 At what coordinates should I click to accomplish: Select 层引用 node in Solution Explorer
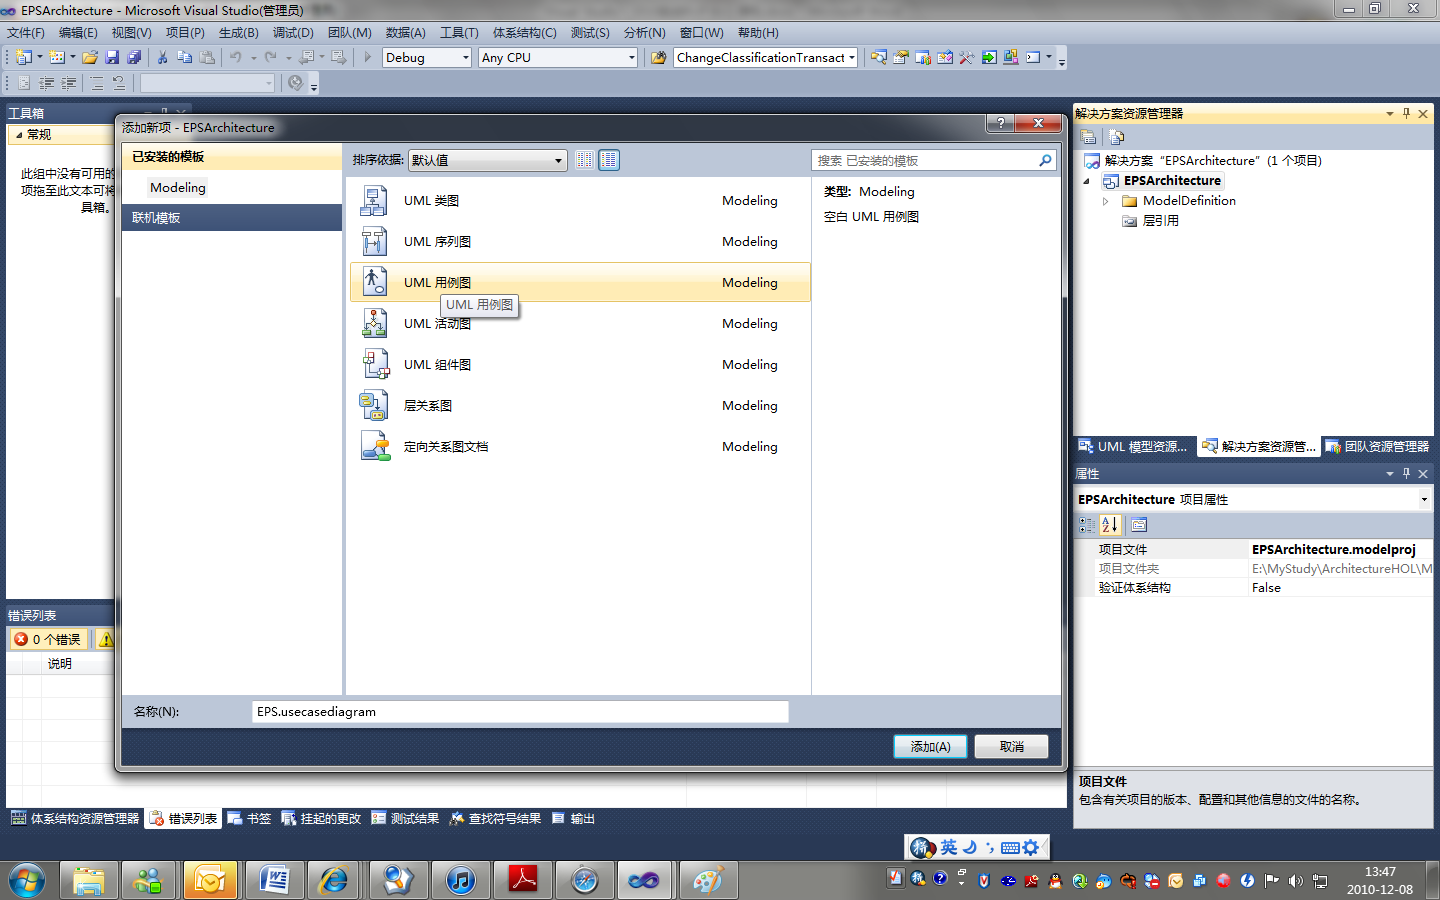1160,221
